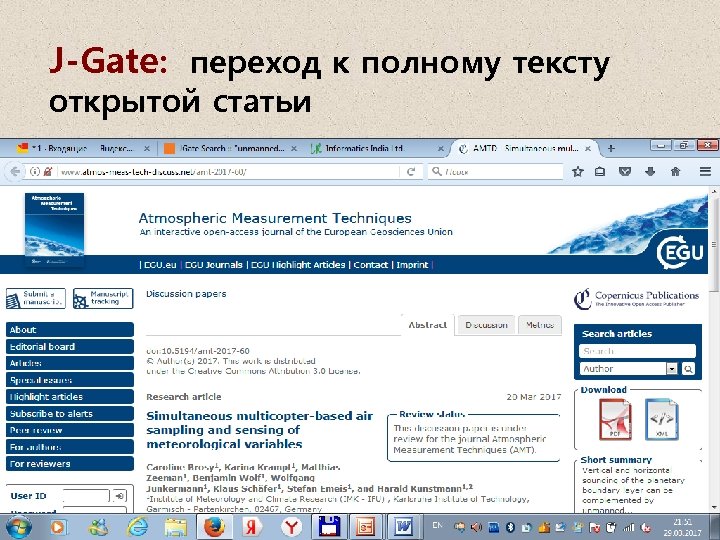
Task: Open PowerPoint from the taskbar
Action: coord(366,527)
